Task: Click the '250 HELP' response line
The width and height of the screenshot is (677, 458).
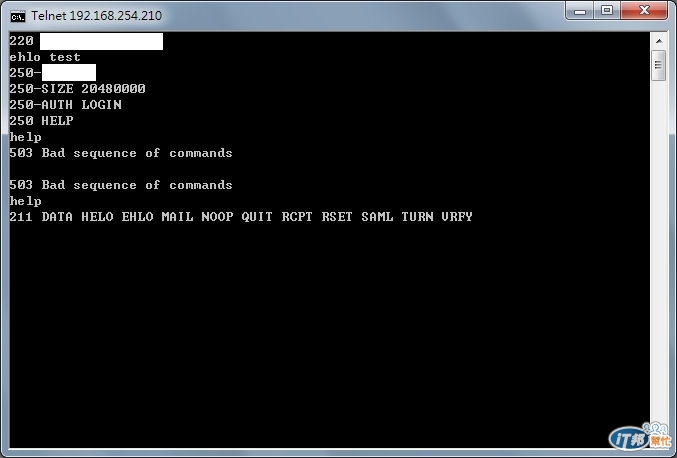Action: click(x=41, y=121)
